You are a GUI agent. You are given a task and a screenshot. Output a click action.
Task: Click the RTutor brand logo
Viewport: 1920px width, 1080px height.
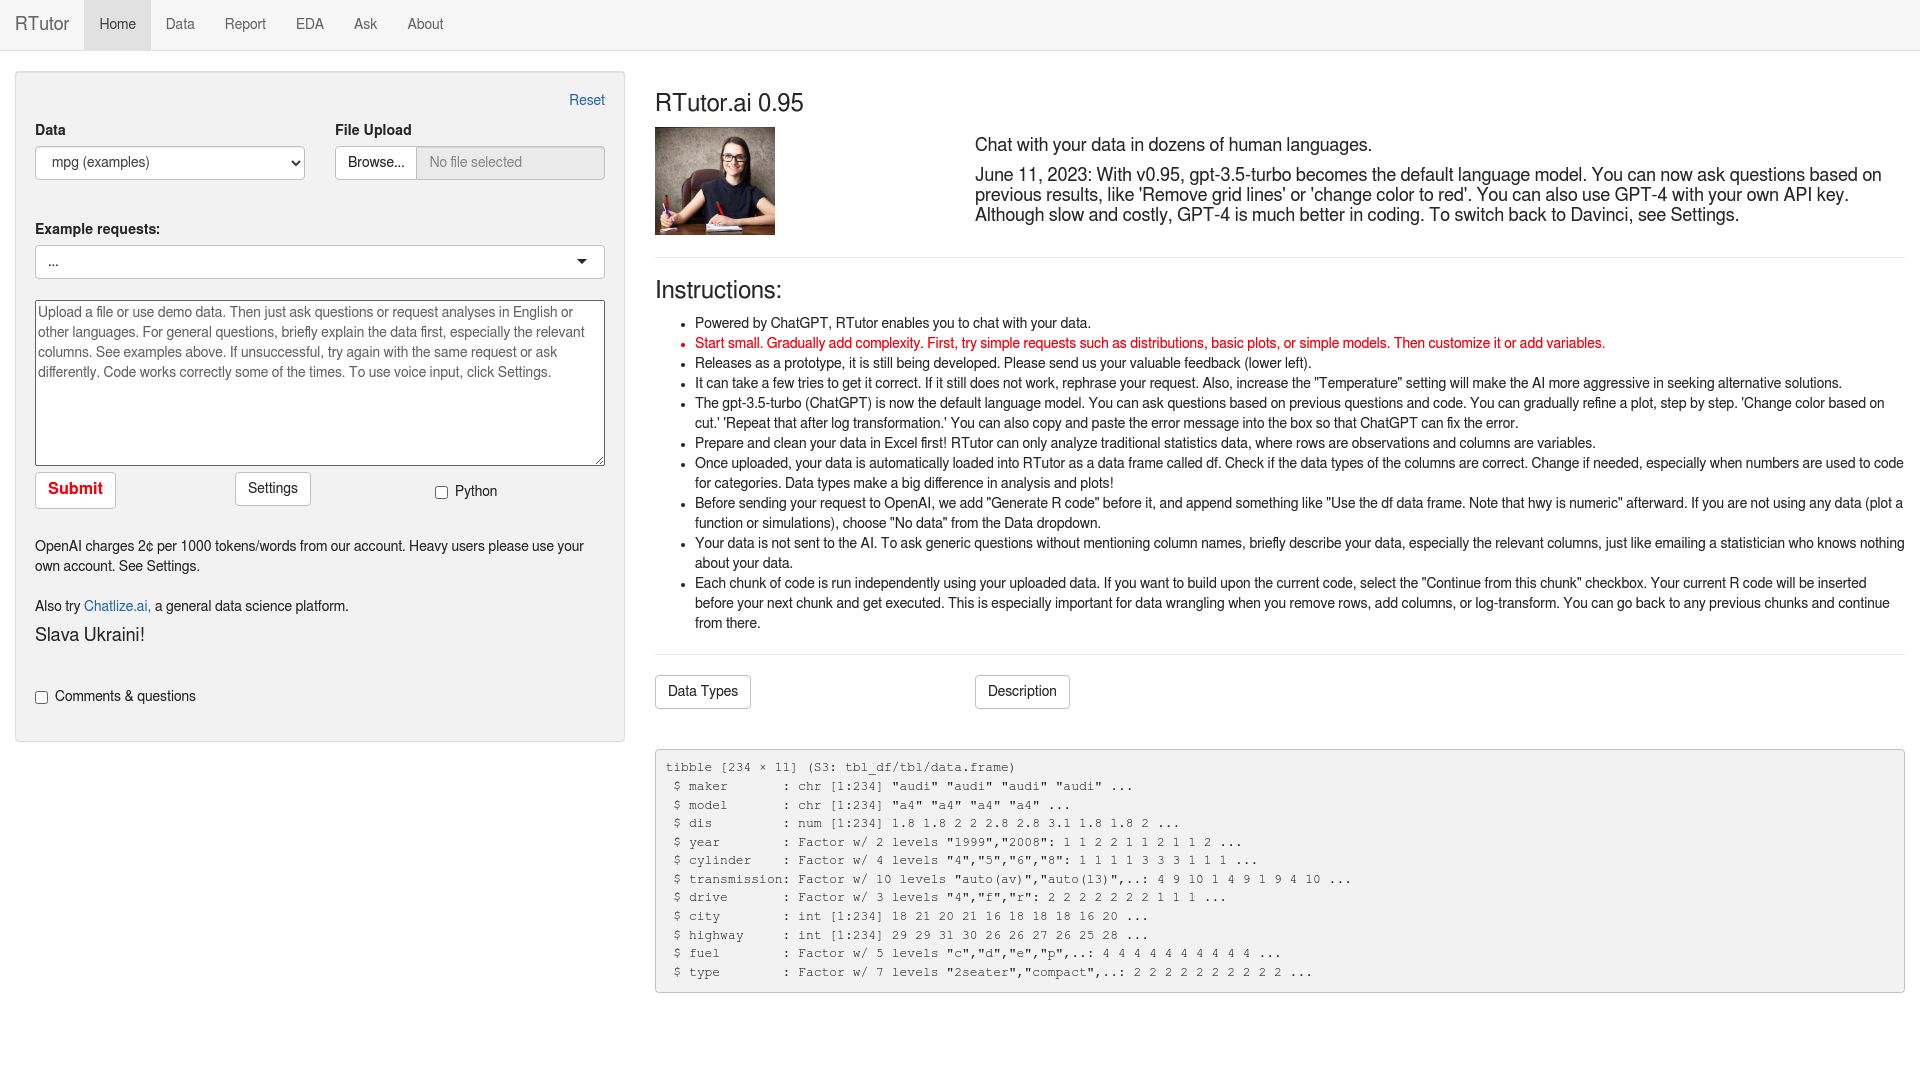(42, 24)
